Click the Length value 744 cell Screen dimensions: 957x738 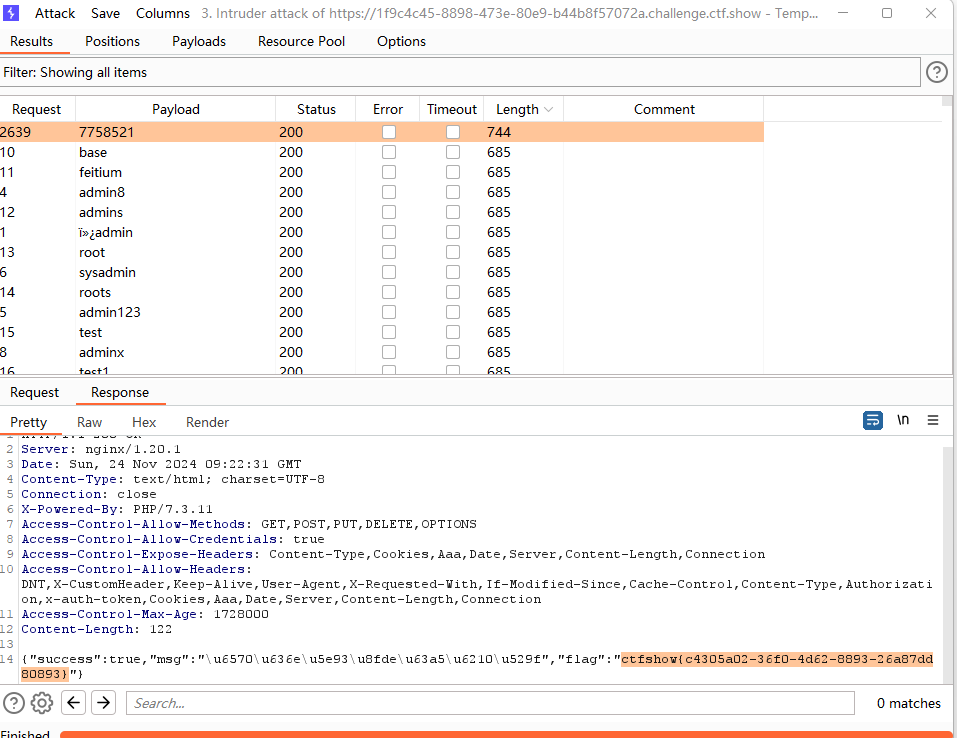[x=524, y=132]
